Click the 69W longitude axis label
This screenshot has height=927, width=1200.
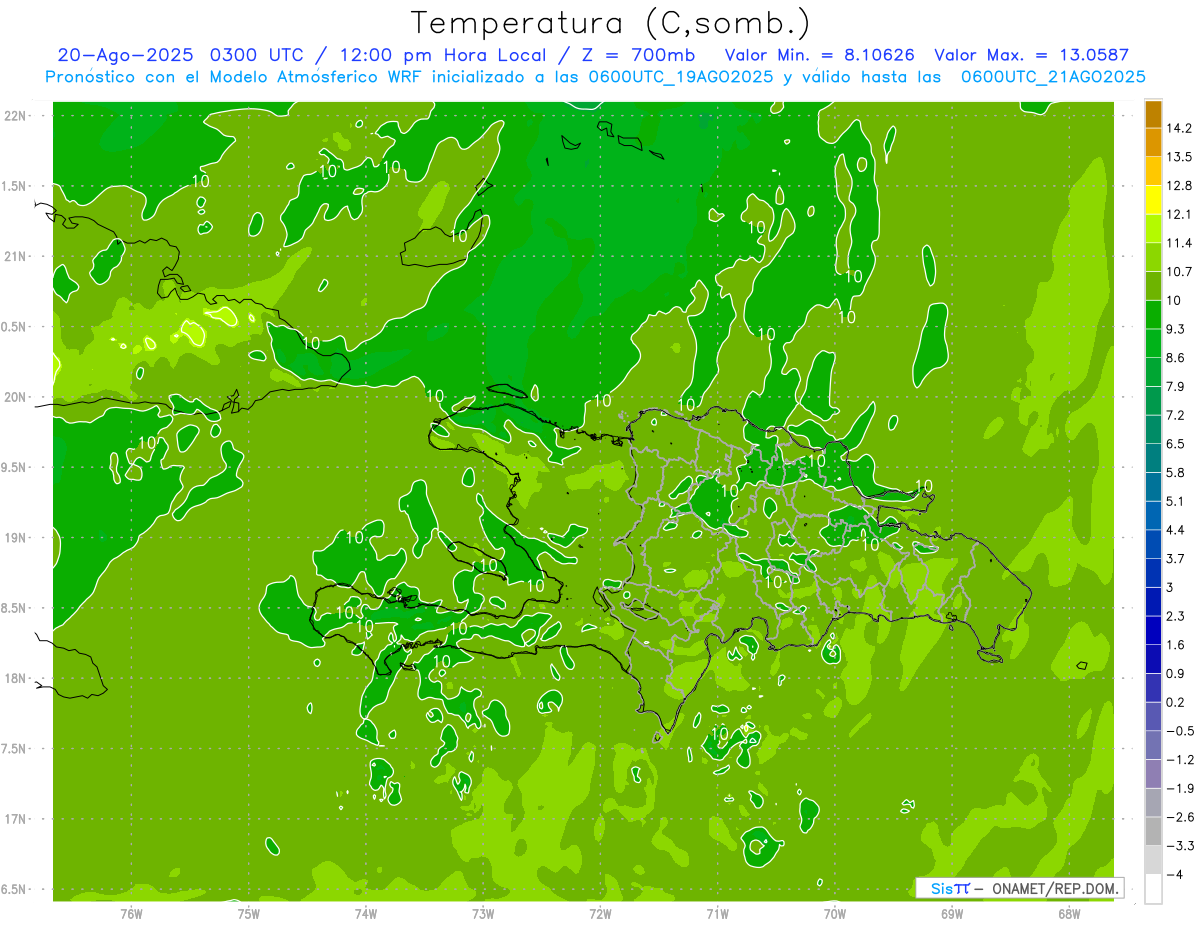coord(951,913)
